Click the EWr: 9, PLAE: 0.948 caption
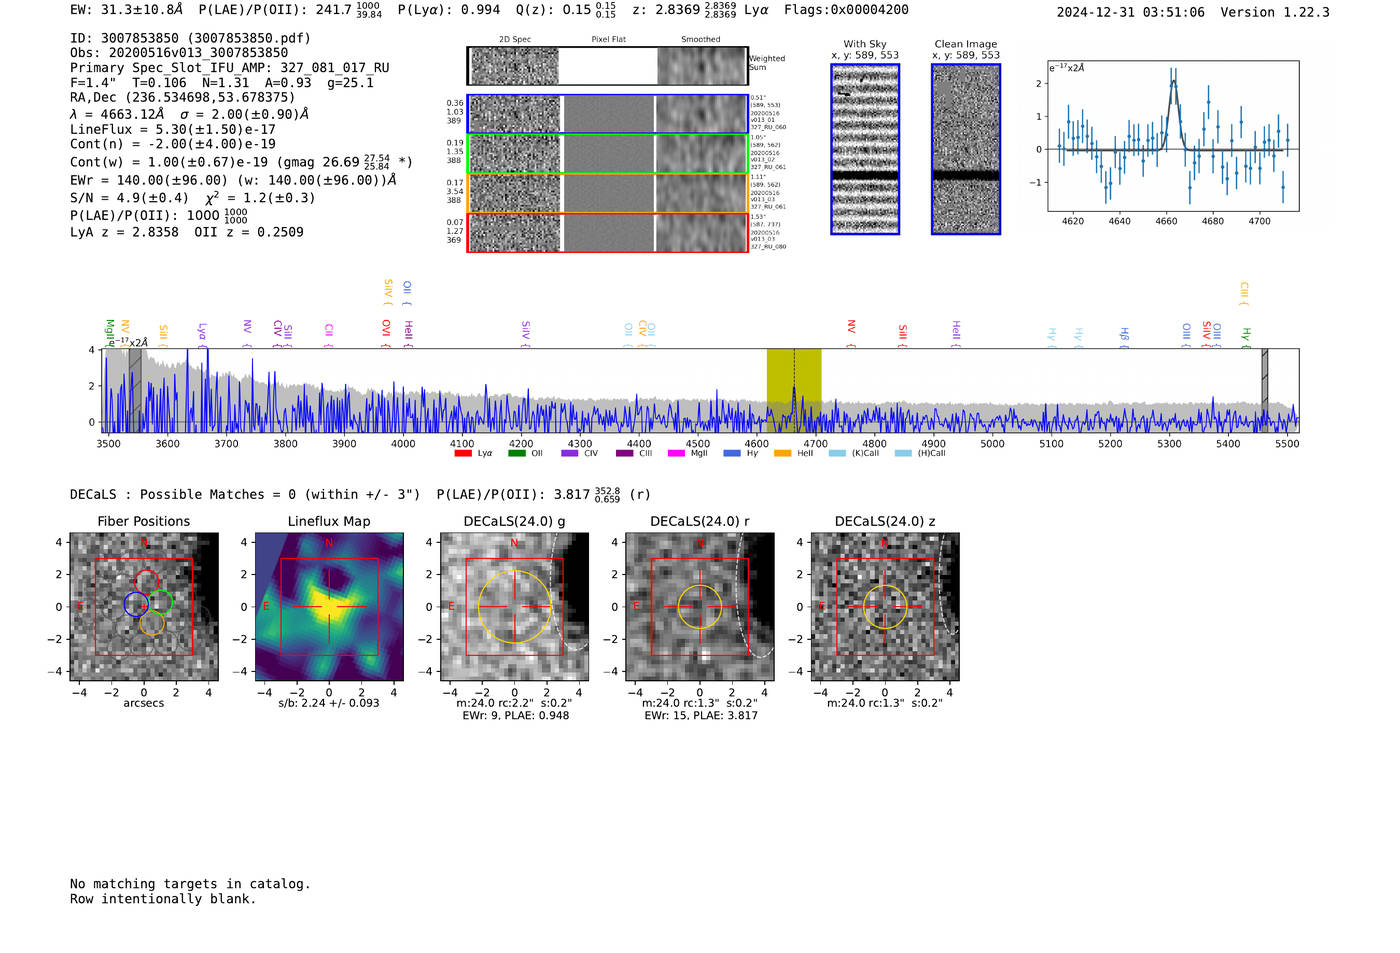The width and height of the screenshot is (1400, 953). pos(515,715)
